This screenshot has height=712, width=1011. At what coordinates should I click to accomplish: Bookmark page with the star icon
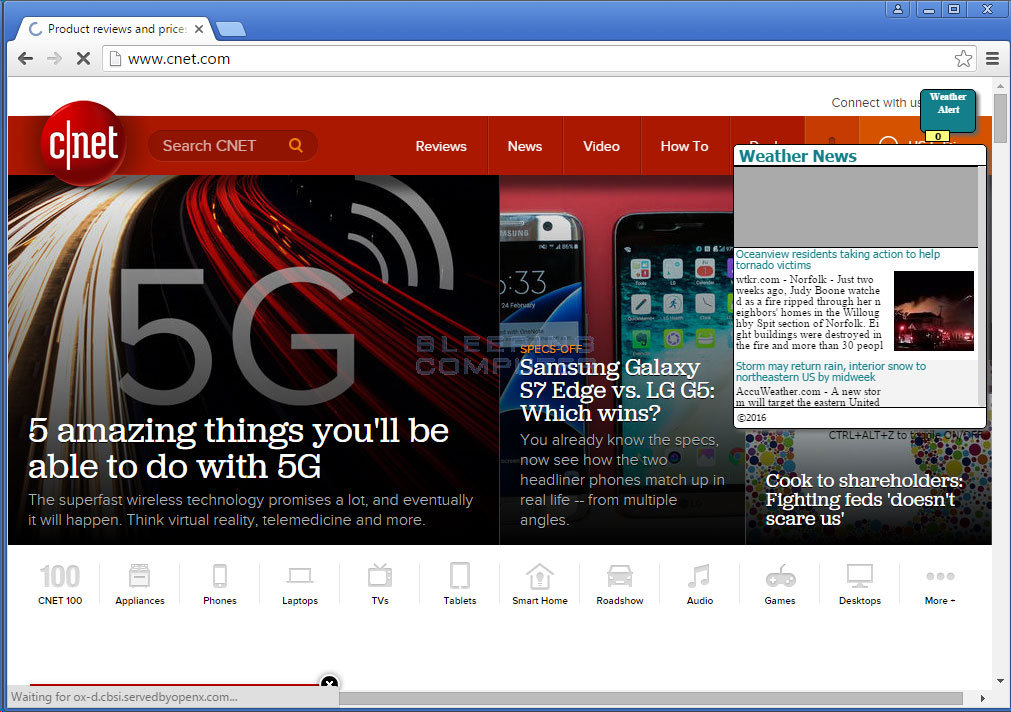[x=963, y=59]
